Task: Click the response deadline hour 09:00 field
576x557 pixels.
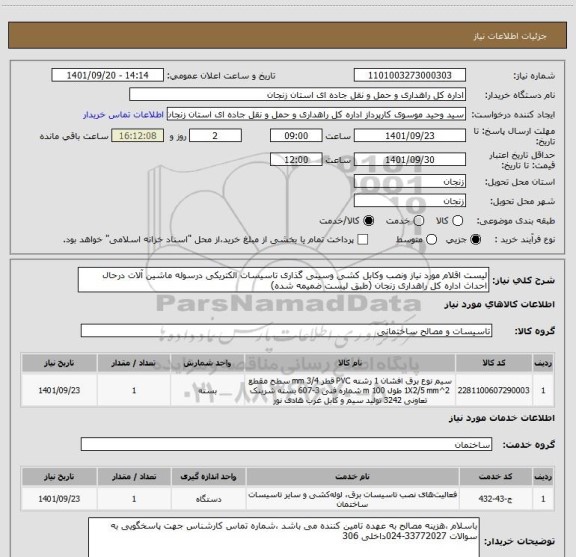Action: click(x=296, y=136)
